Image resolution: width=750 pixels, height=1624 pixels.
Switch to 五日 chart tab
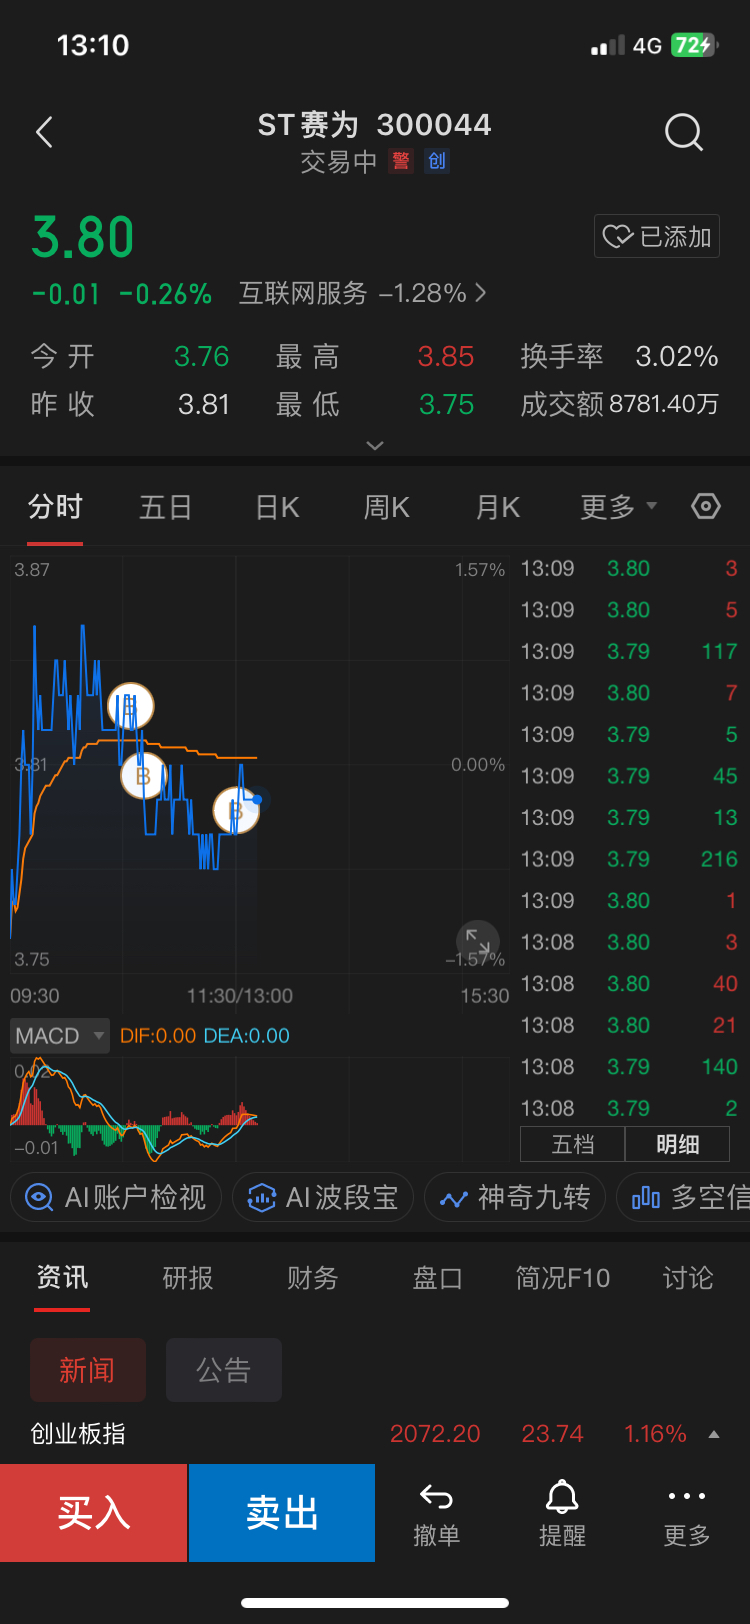165,507
